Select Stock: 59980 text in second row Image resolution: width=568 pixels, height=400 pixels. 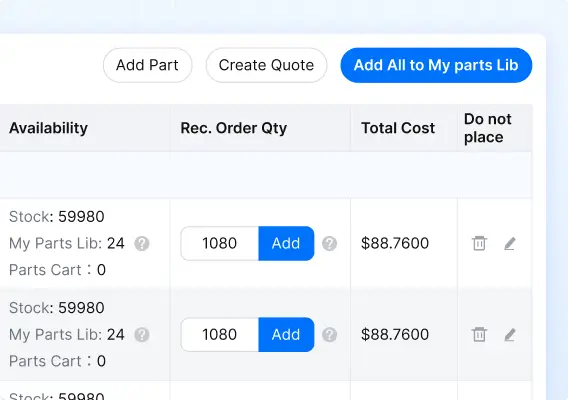tap(57, 308)
